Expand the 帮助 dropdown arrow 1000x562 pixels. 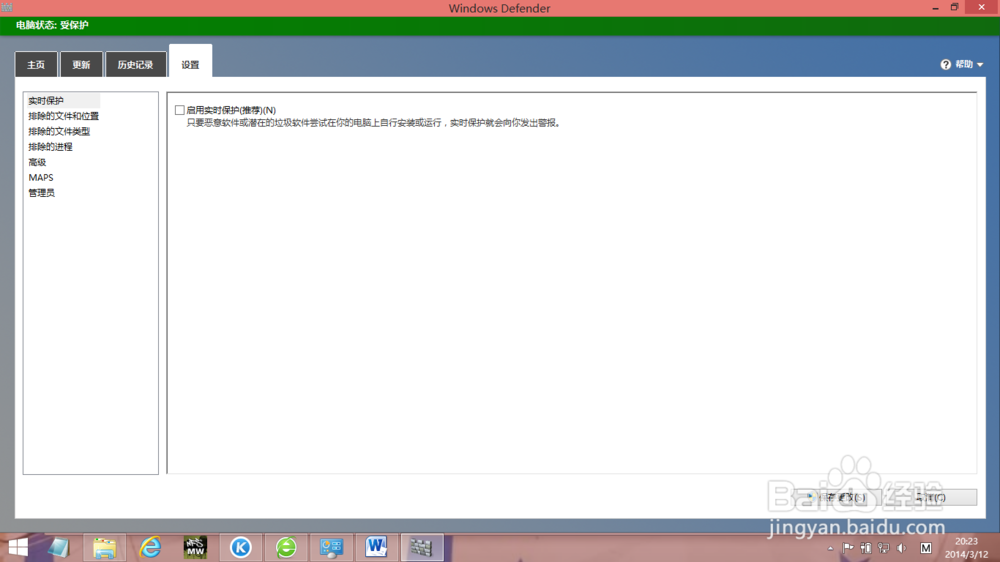tap(980, 64)
